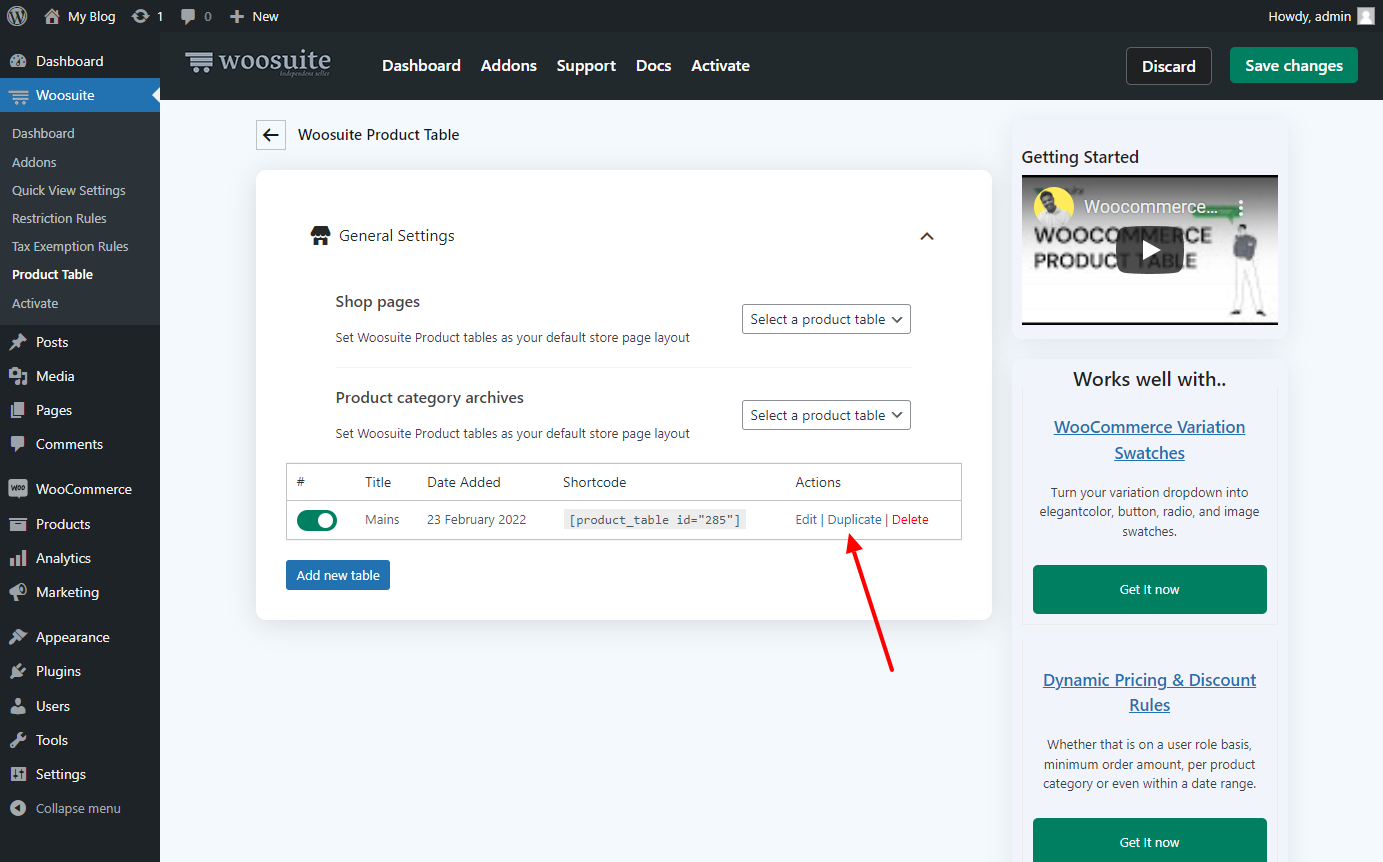The width and height of the screenshot is (1383, 862).
Task: Click the Posts pin icon
Action: (18, 342)
